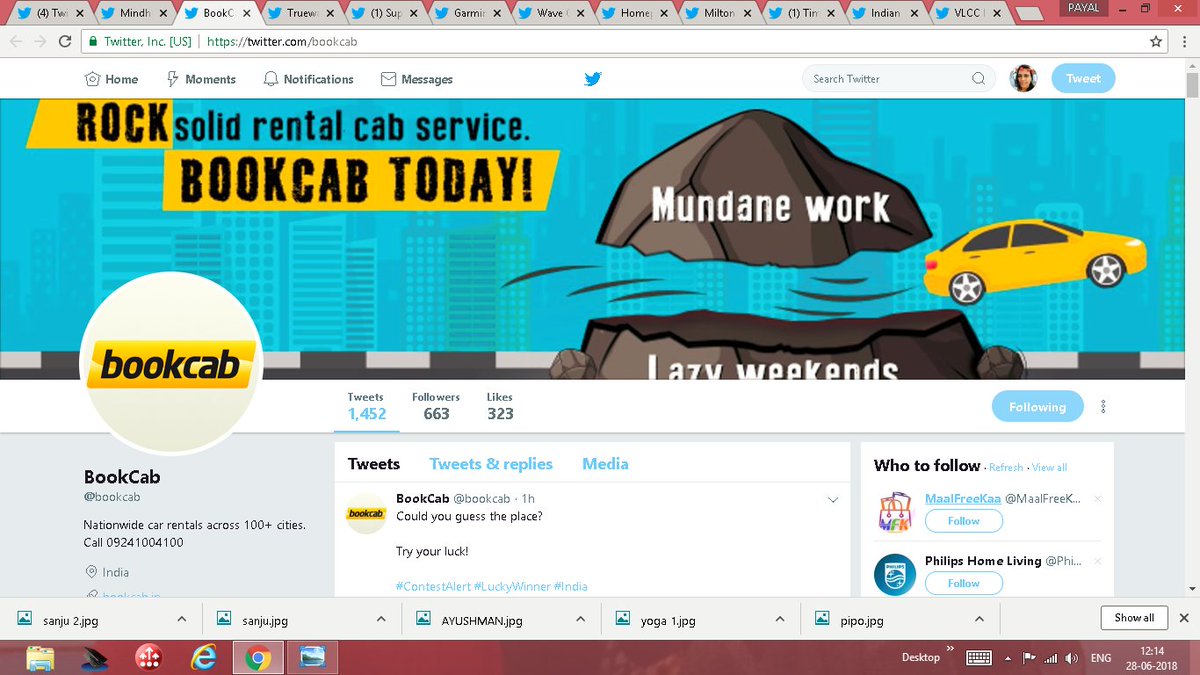The width and height of the screenshot is (1200, 675).
Task: Click the search magnifier icon
Action: [979, 79]
